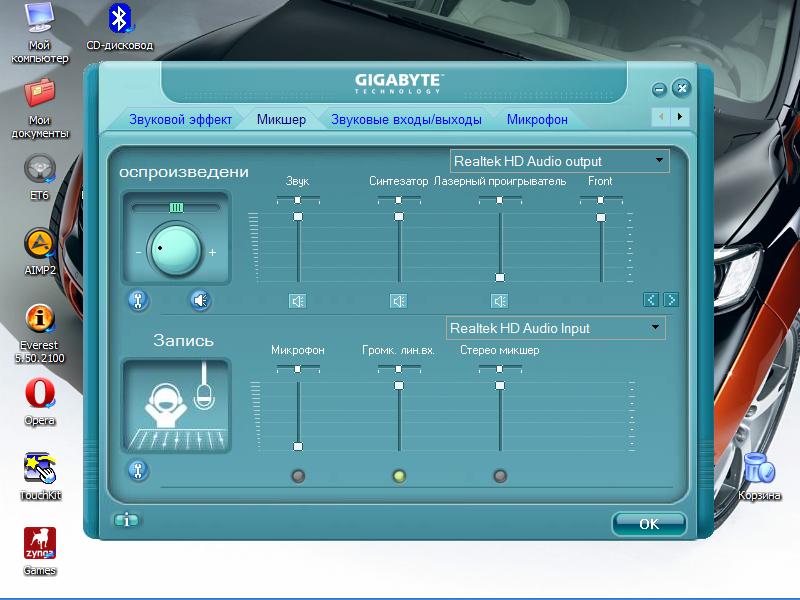Image resolution: width=800 pixels, height=600 pixels.
Task: Show previous tabs with left arrow
Action: coord(661,117)
